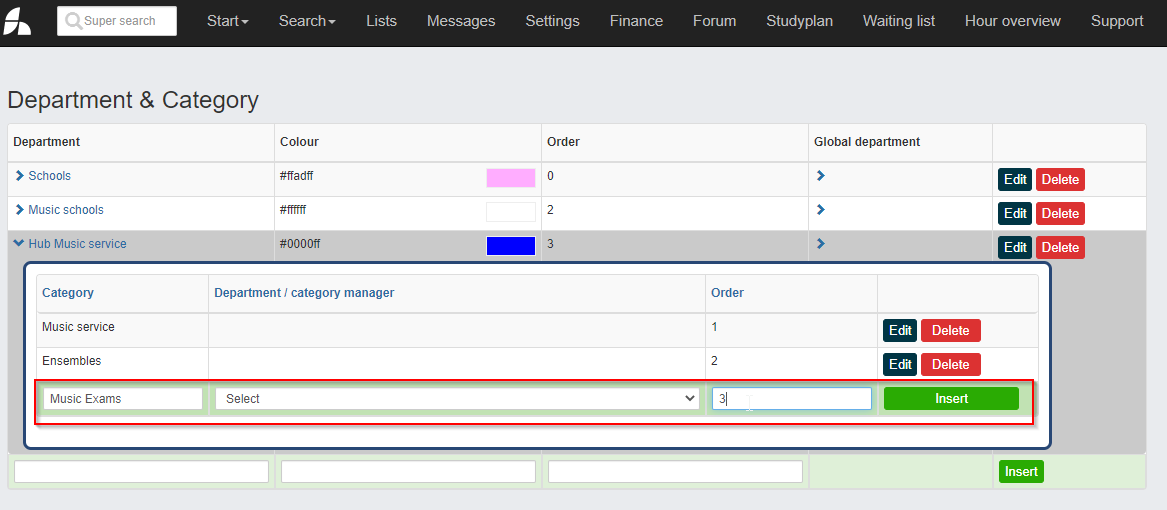Expand the Schools department row
The width and height of the screenshot is (1167, 510).
(x=20, y=176)
